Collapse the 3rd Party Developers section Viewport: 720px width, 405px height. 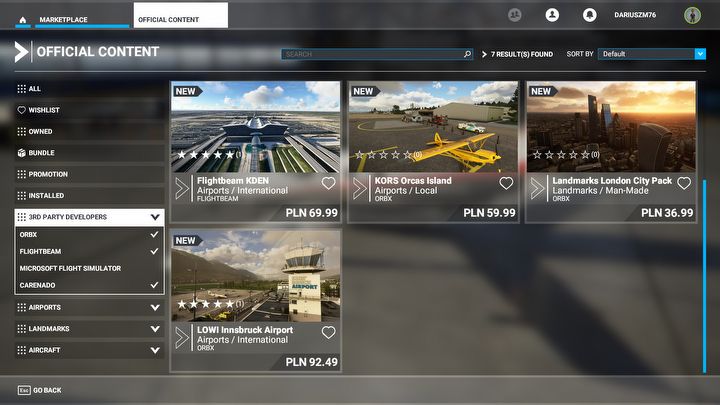point(89,217)
